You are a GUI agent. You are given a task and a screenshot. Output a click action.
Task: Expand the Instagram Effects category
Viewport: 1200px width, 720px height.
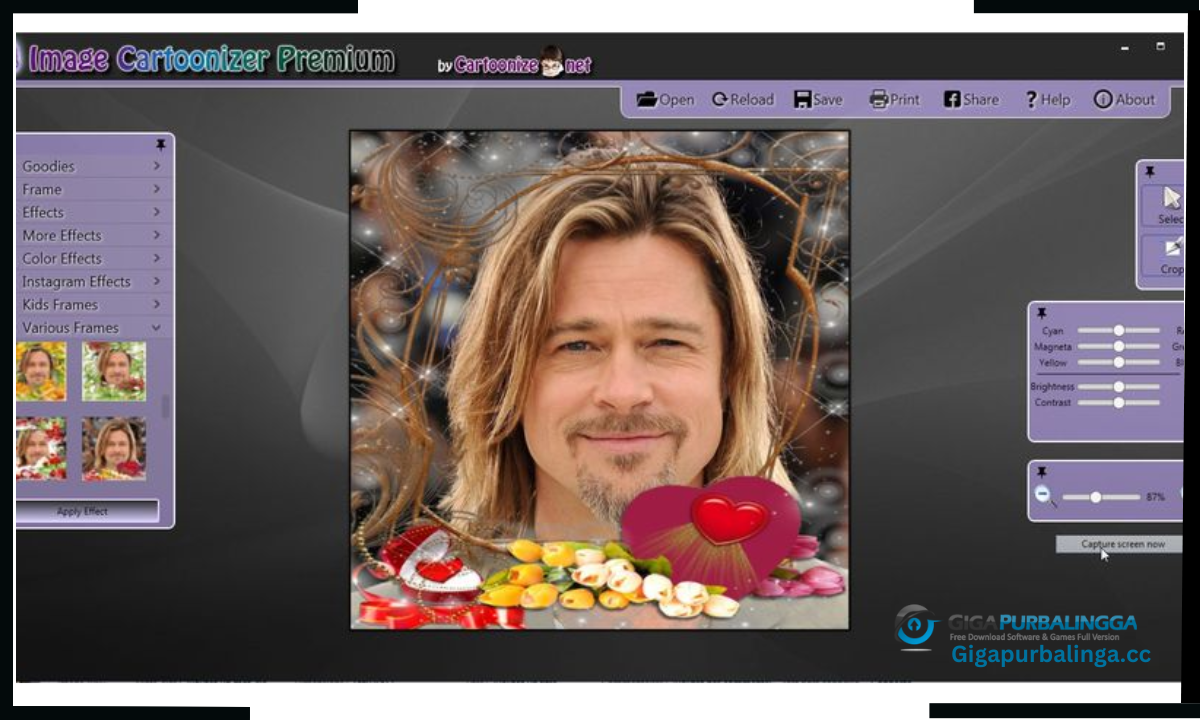(x=94, y=281)
